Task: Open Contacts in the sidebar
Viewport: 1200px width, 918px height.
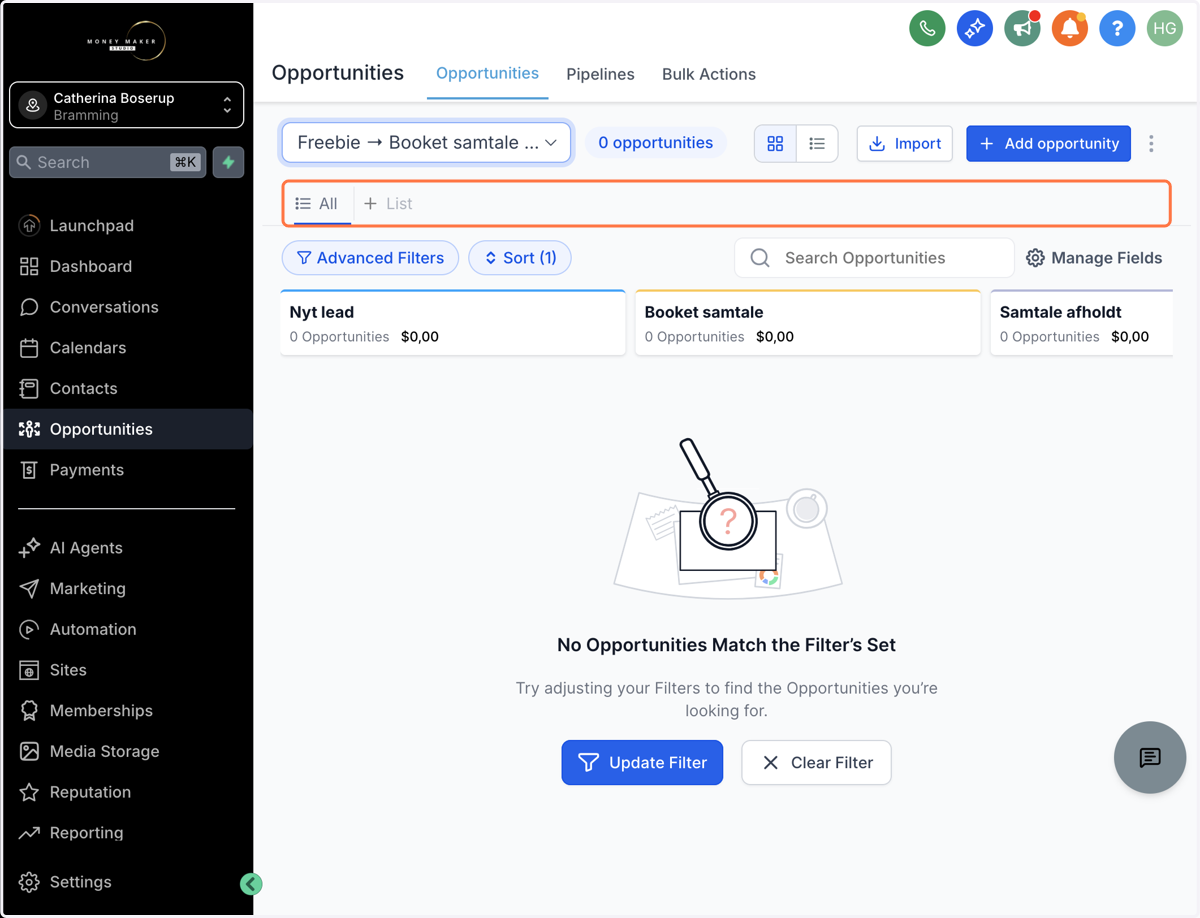Action: pyautogui.click(x=126, y=388)
